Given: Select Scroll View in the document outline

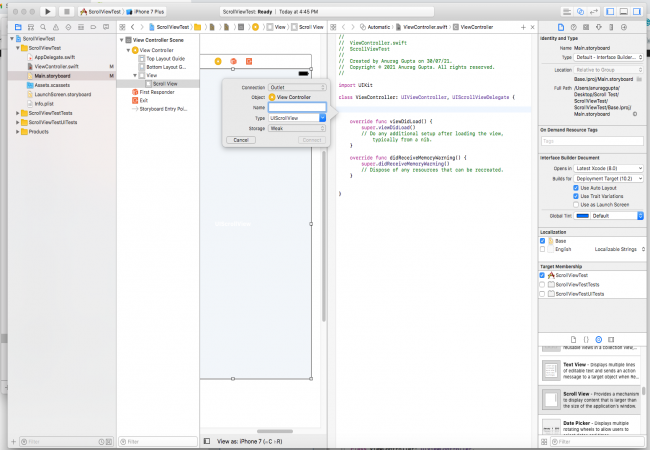Looking at the screenshot, I should coord(165,83).
